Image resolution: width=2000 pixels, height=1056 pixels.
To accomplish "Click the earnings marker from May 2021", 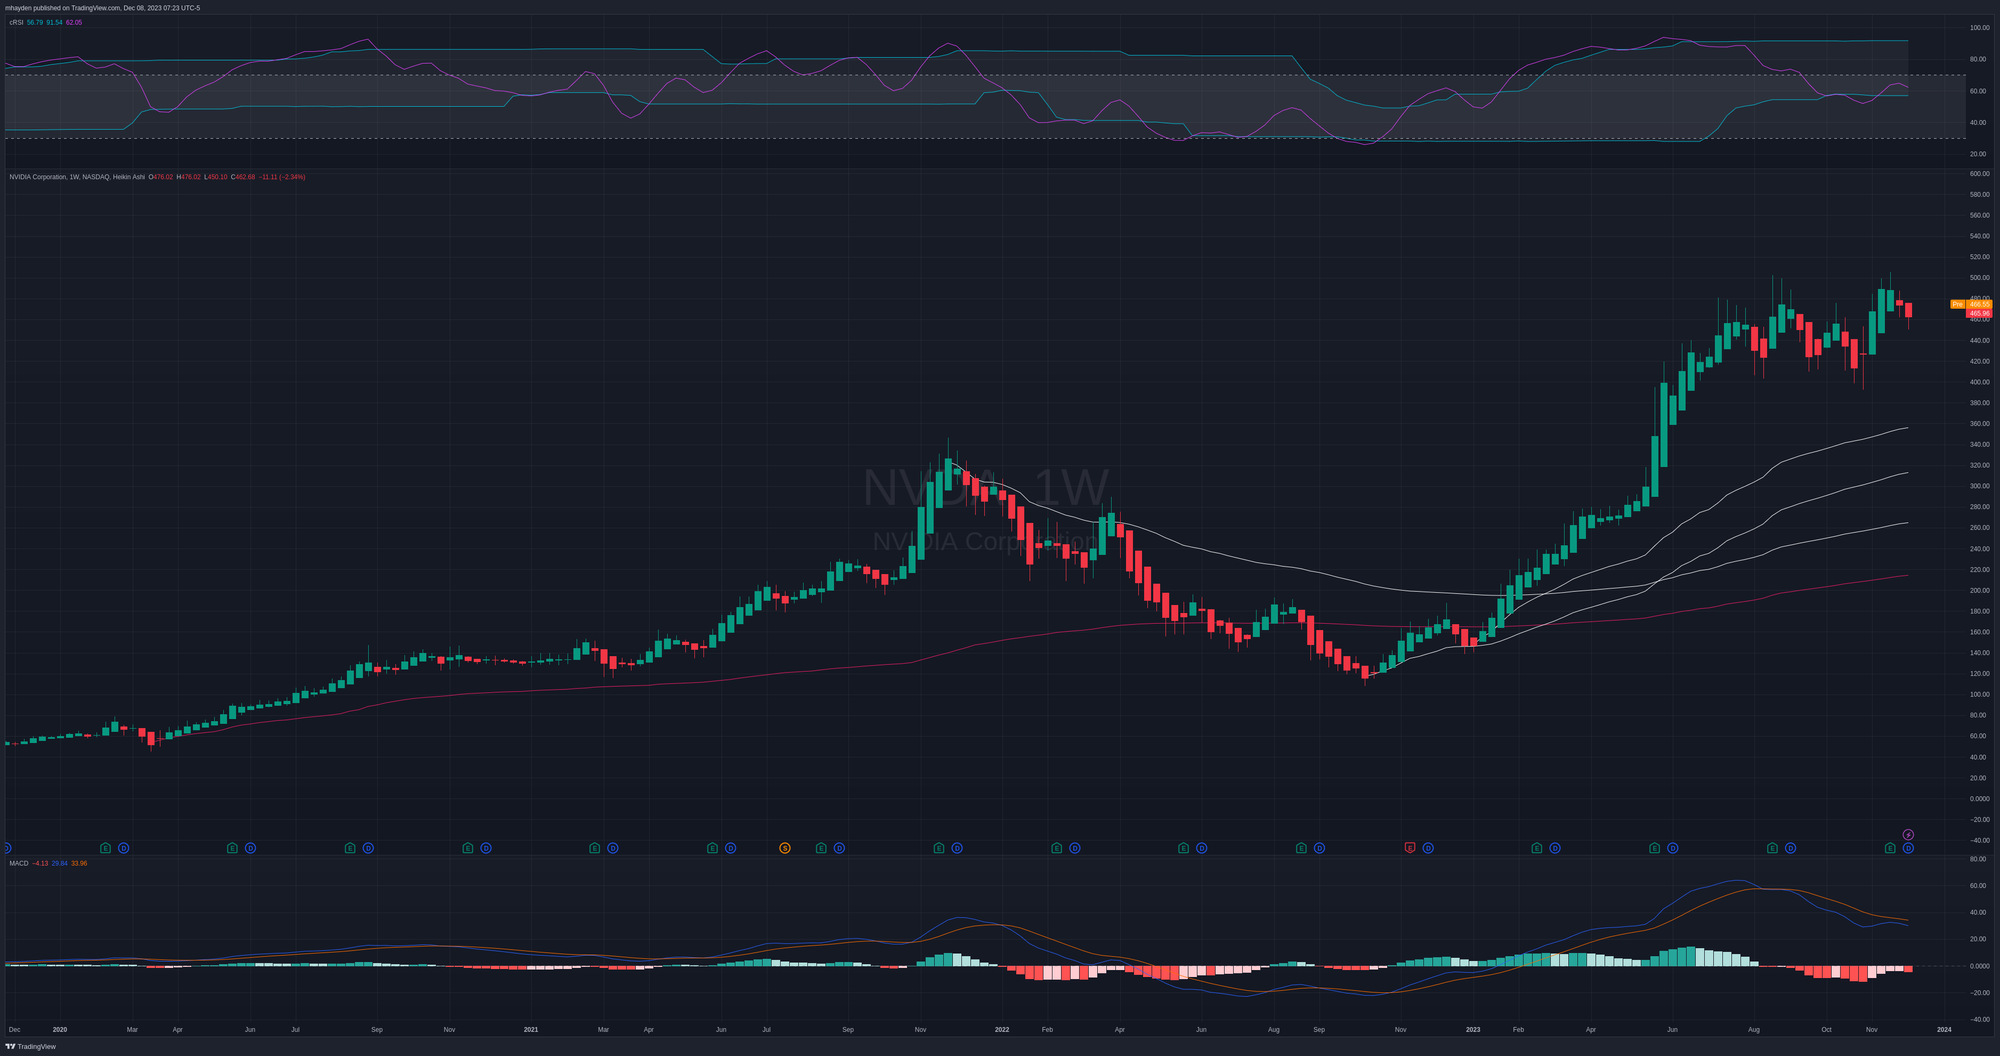I will (713, 848).
